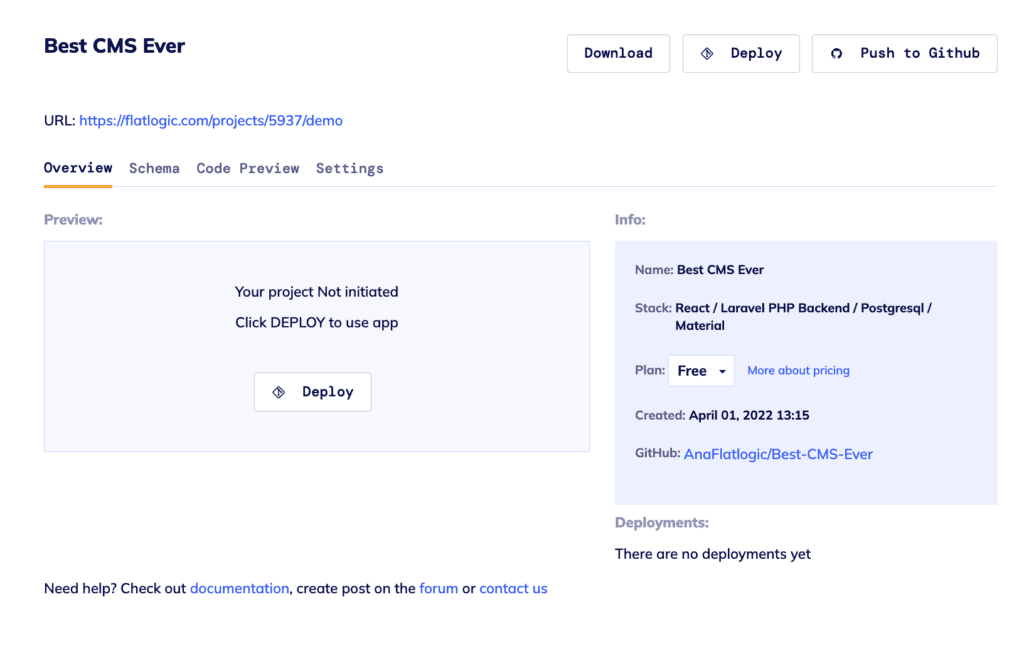Click the Preview: section heading
This screenshot has width=1024, height=656.
(73, 220)
